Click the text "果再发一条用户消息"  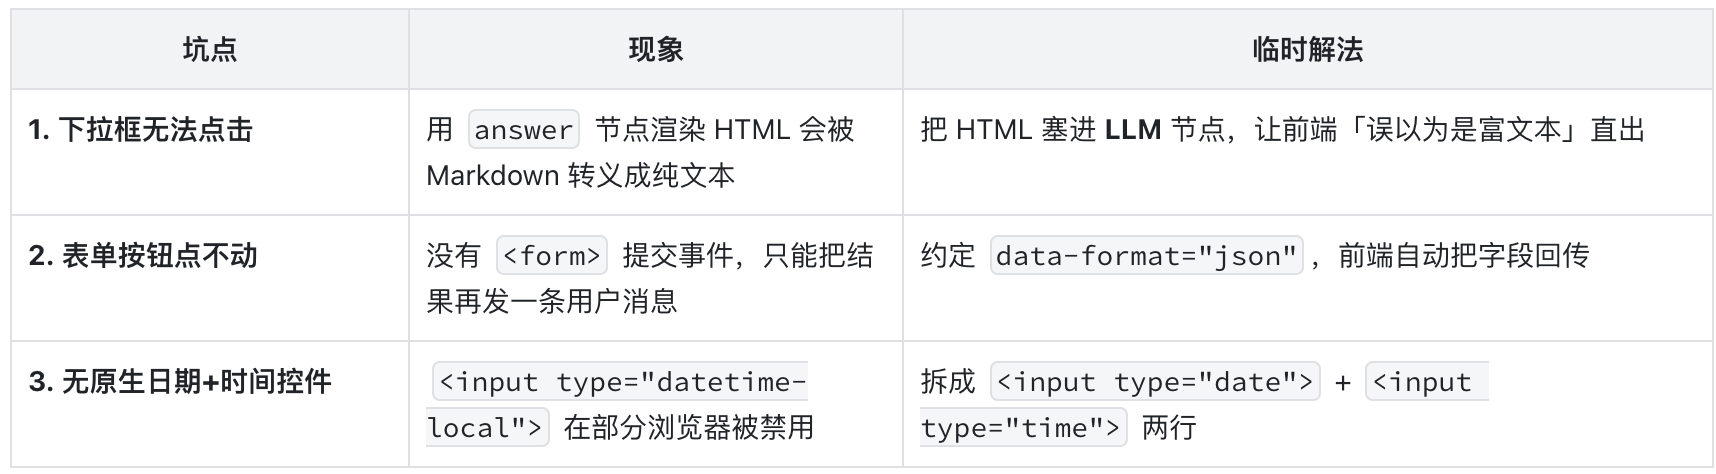click(552, 302)
